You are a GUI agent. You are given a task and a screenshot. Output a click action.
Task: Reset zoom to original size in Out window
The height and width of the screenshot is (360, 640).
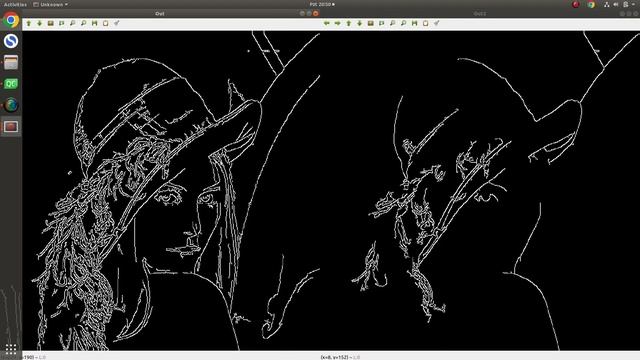[x=51, y=23]
